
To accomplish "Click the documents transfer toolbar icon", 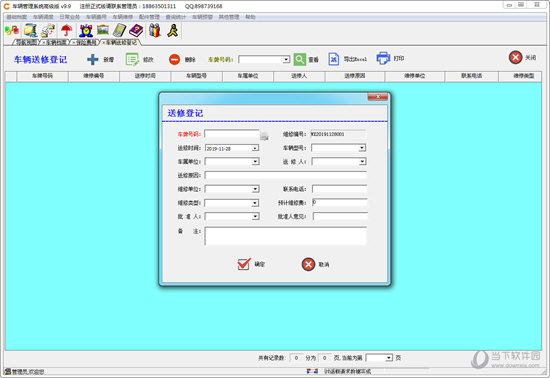I will point(48,31).
